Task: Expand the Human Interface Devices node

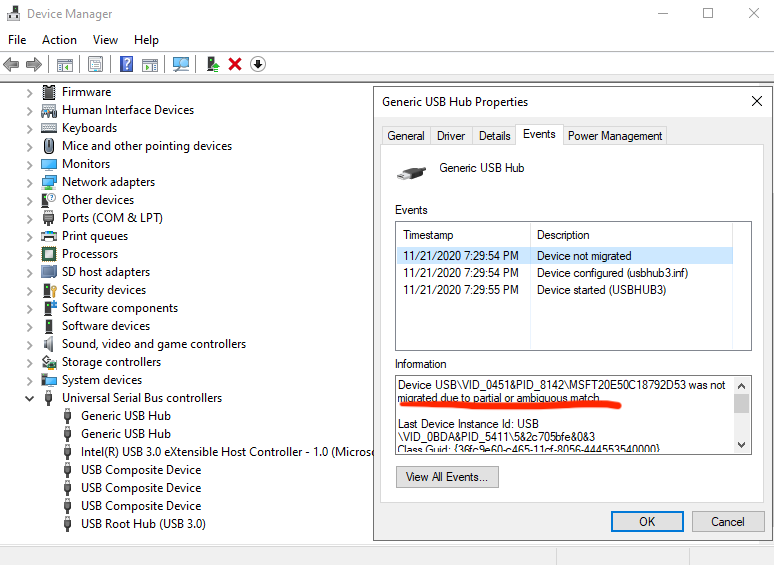Action: point(30,110)
